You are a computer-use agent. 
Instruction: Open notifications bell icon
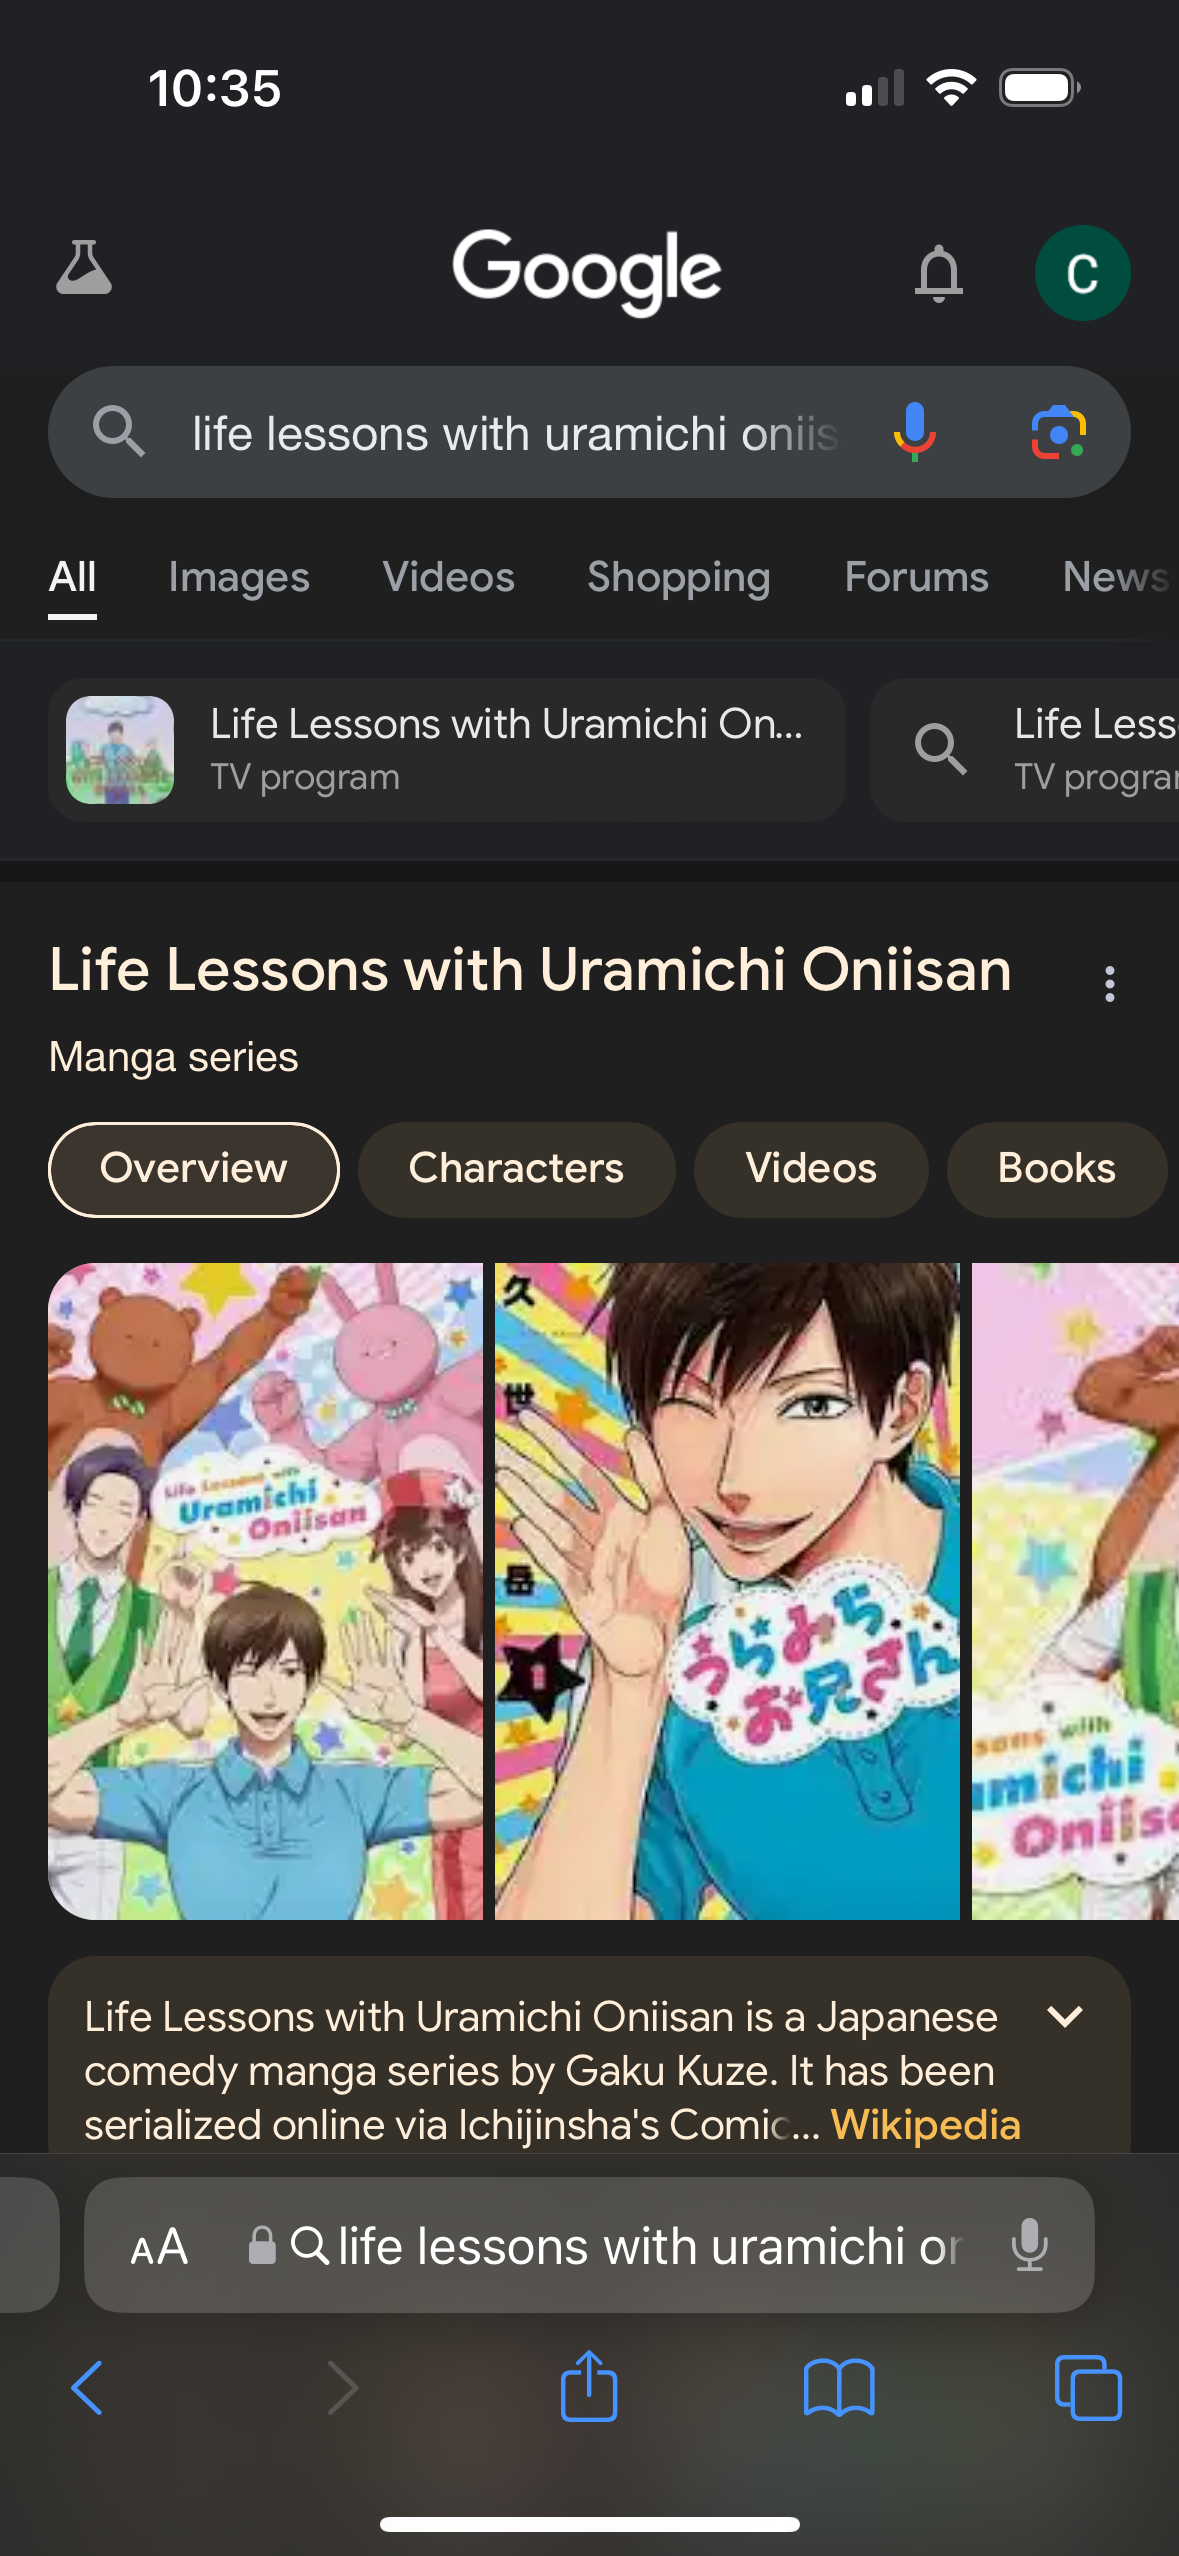click(x=938, y=273)
